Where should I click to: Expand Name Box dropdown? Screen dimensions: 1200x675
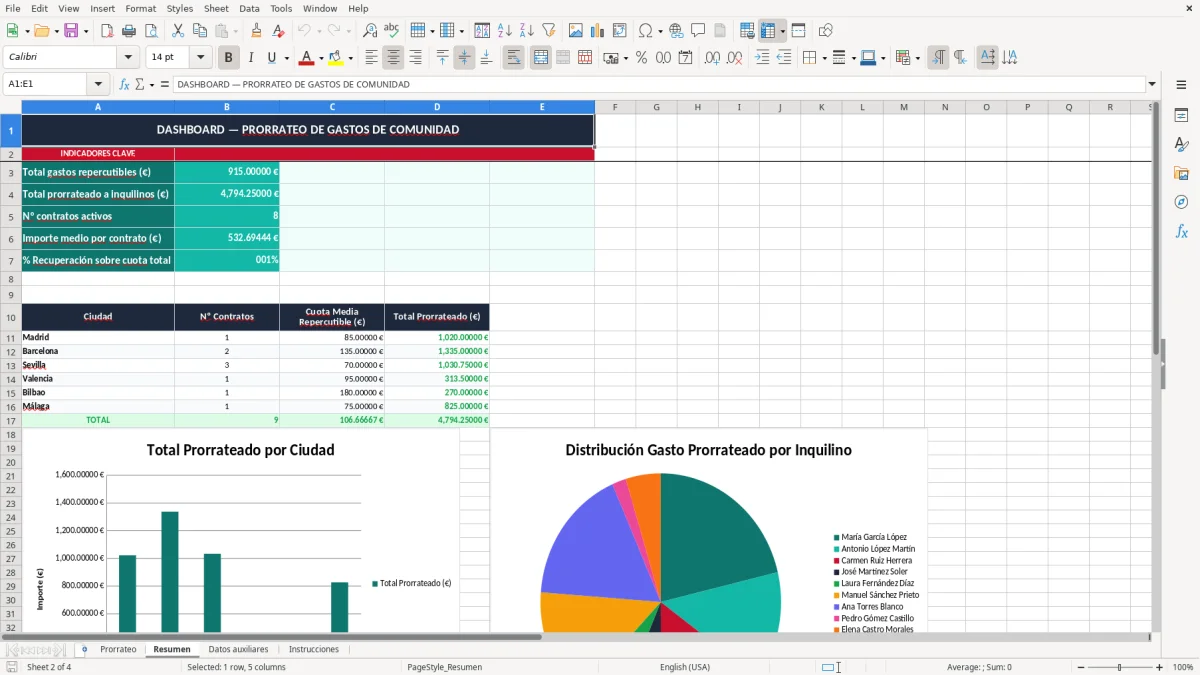tap(98, 85)
